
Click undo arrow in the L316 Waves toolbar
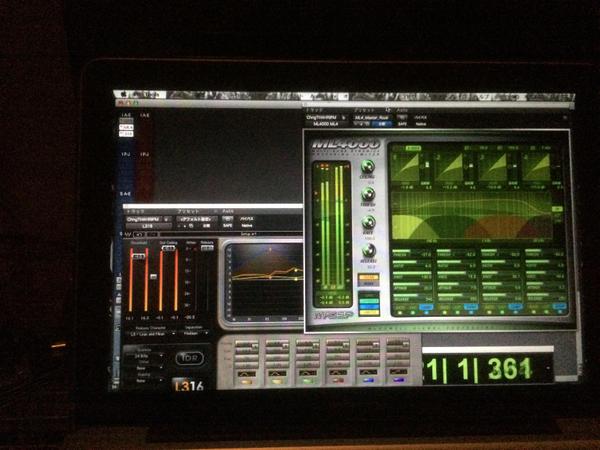point(139,234)
